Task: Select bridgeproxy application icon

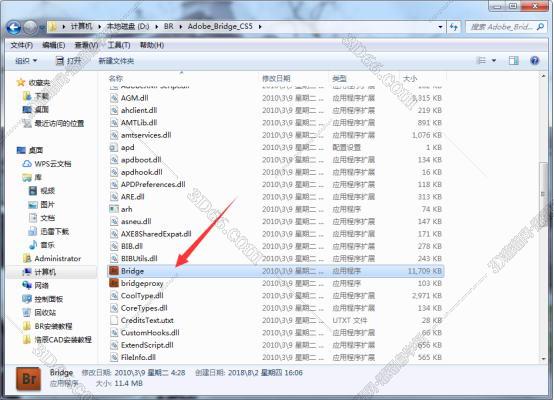Action: 114,283
